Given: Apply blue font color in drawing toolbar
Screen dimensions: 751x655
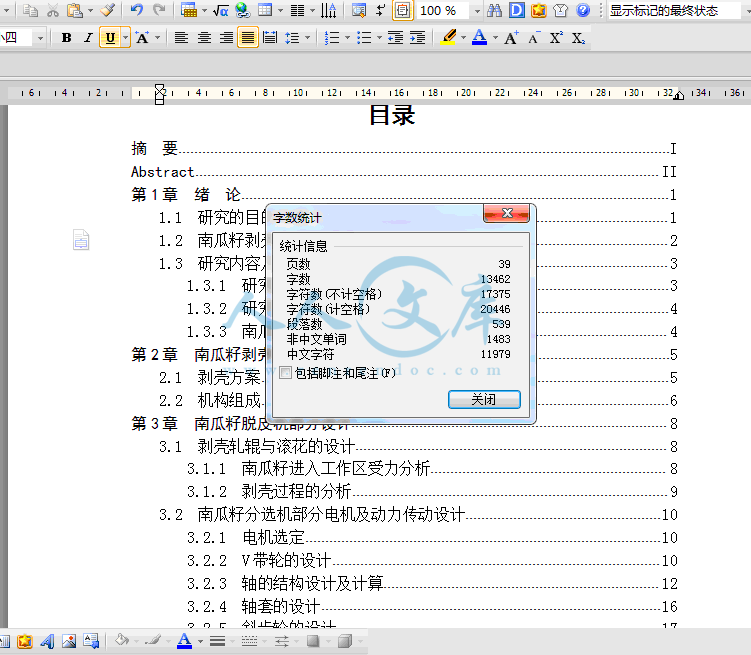Looking at the screenshot, I should [x=184, y=641].
